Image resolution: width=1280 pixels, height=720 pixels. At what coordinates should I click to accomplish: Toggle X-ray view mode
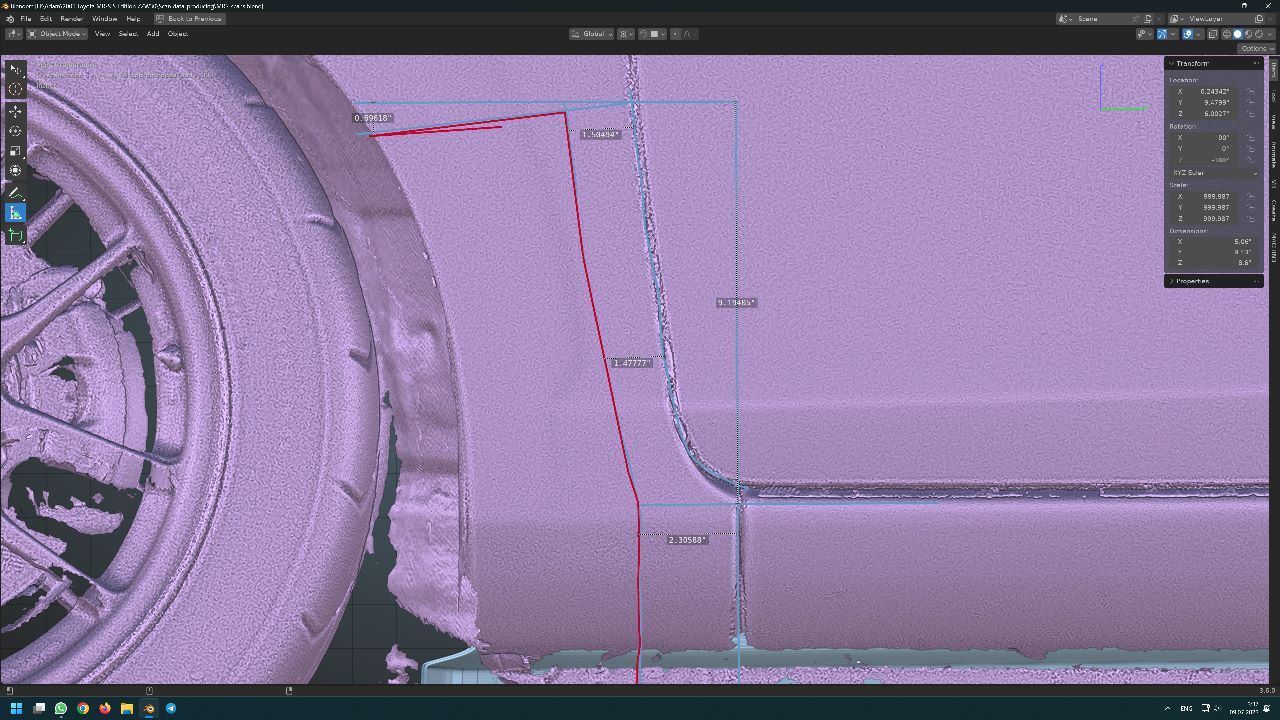click(1212, 34)
